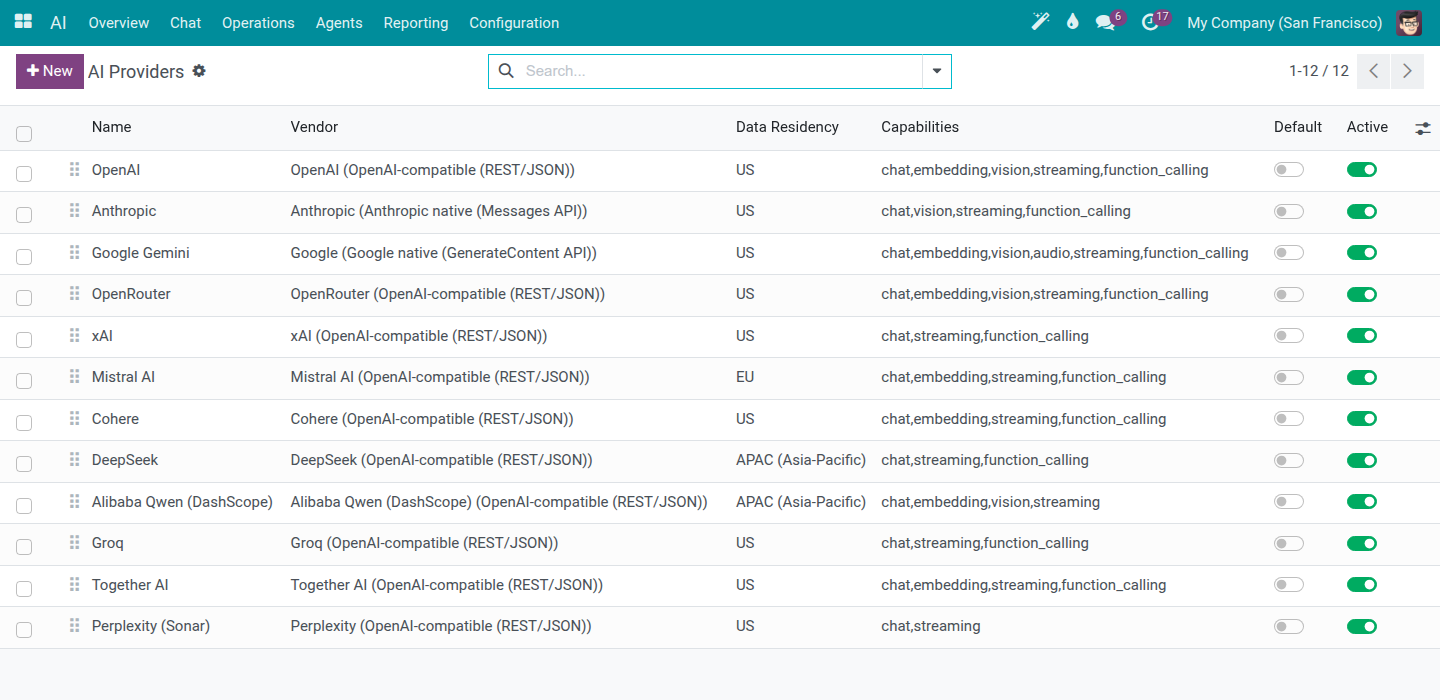The height and width of the screenshot is (700, 1440).
Task: Grab drag handle of Google Gemini row
Action: [74, 253]
